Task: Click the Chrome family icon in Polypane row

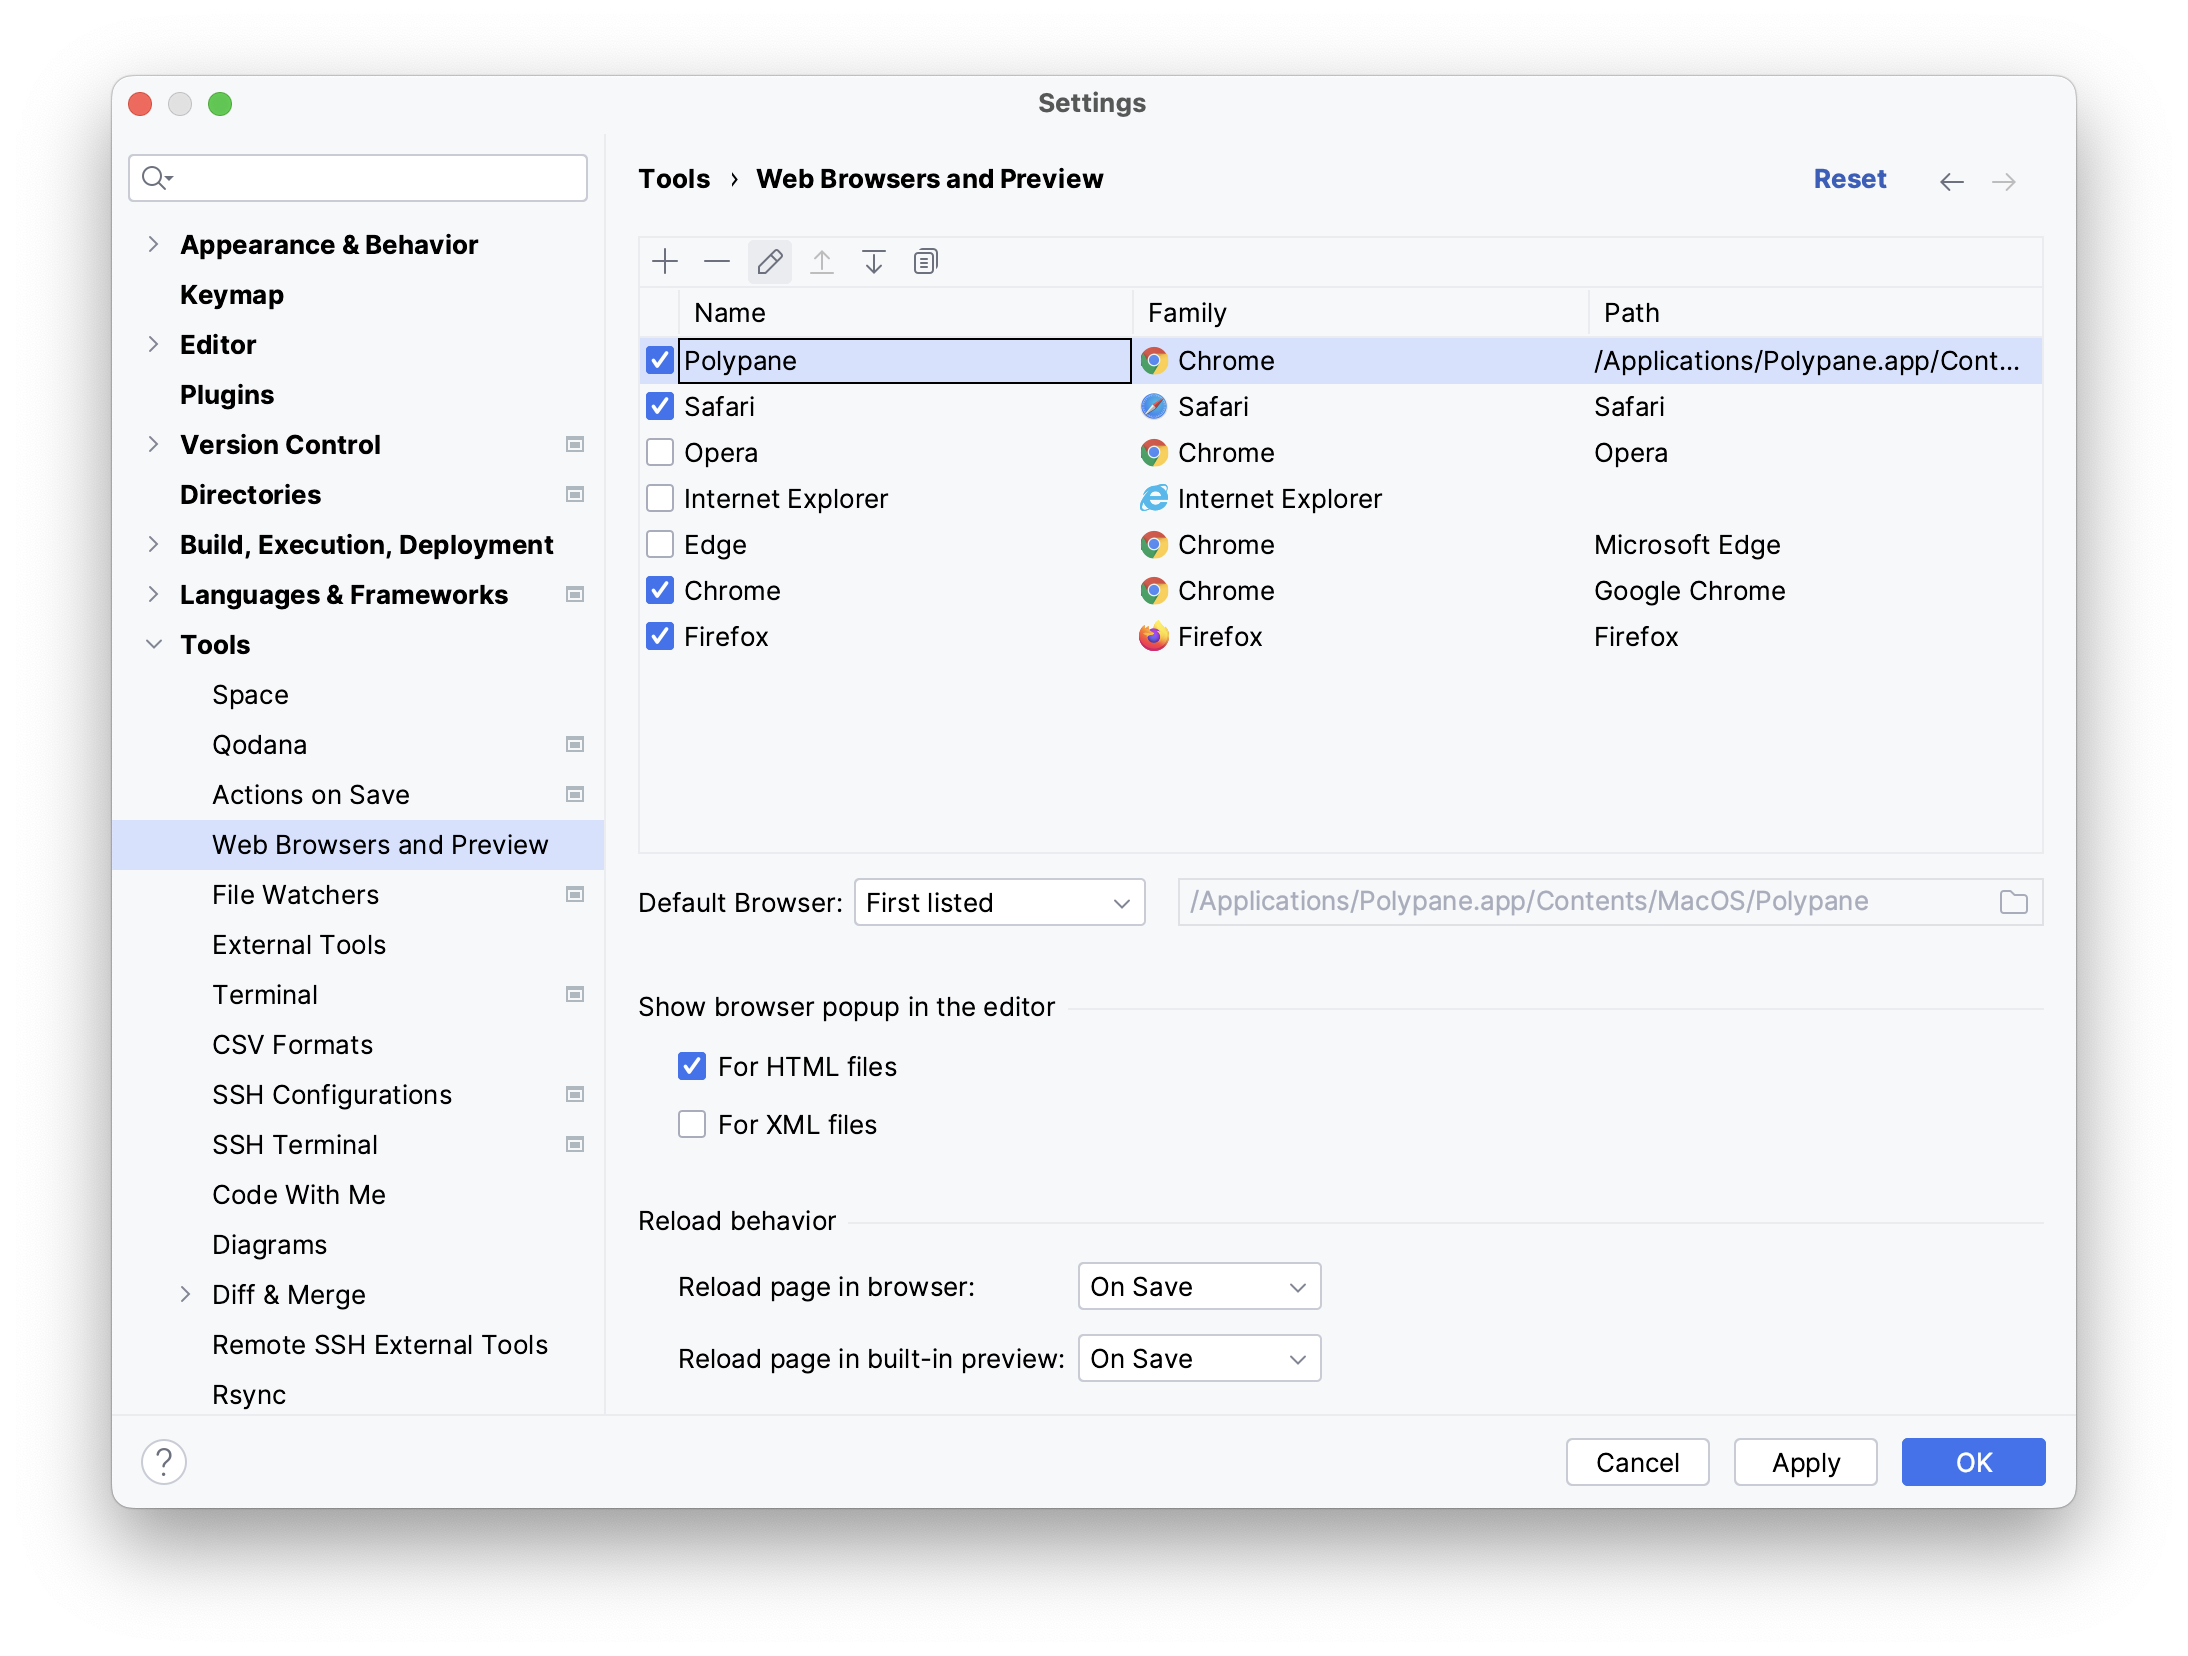Action: click(1154, 361)
